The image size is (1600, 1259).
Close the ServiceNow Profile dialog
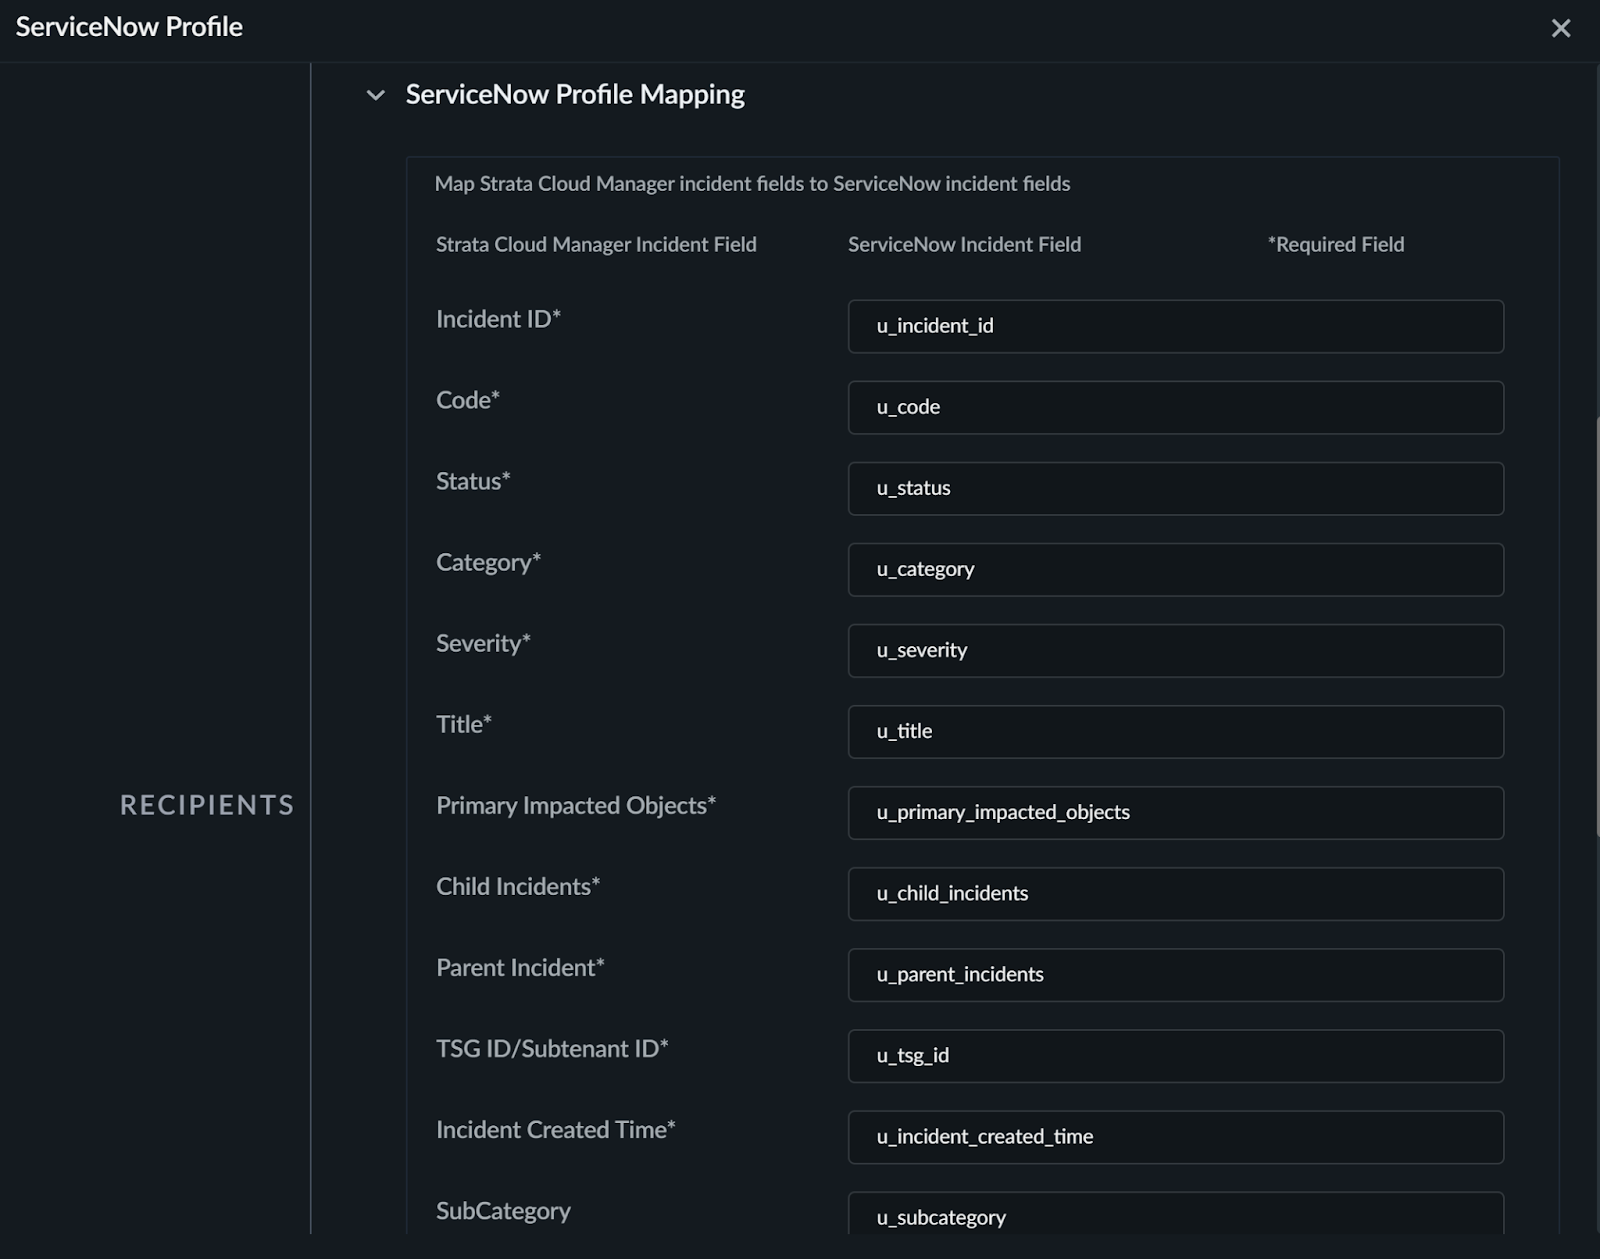pyautogui.click(x=1560, y=28)
